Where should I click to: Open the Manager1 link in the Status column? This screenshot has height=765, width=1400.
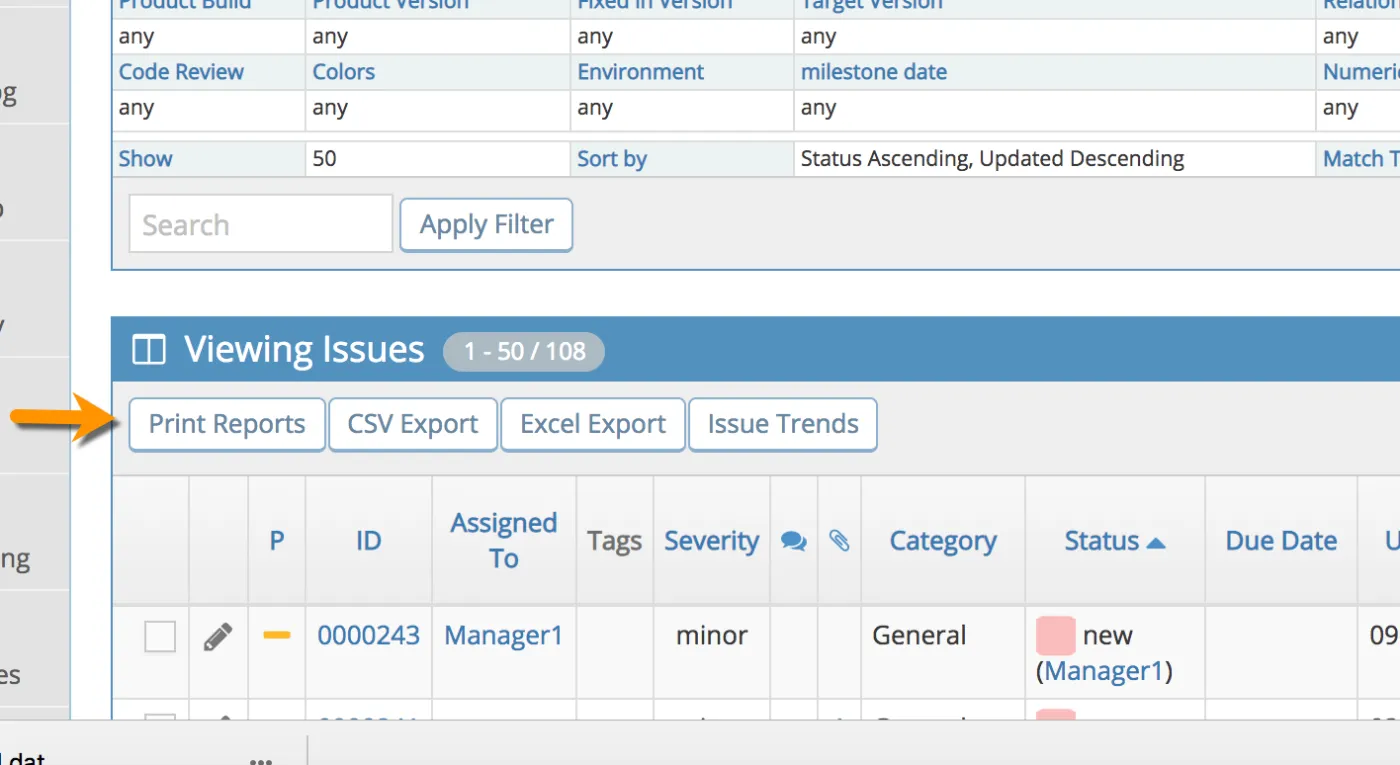tap(1105, 671)
